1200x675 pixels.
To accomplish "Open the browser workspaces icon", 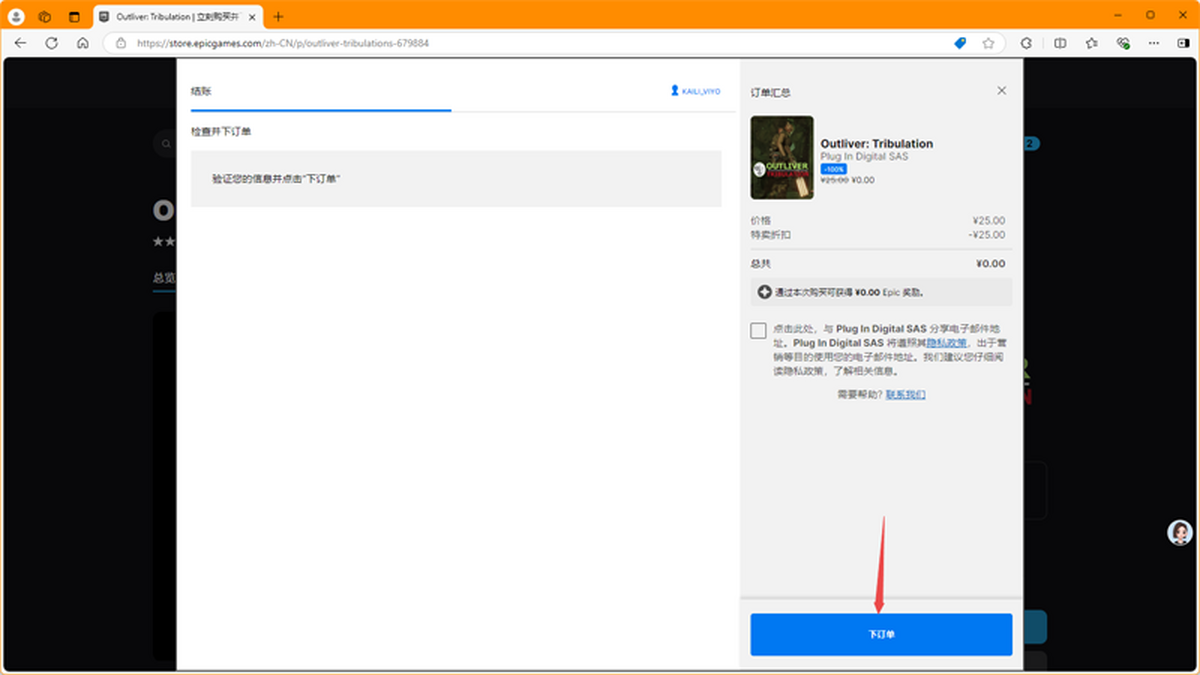I will coord(45,16).
